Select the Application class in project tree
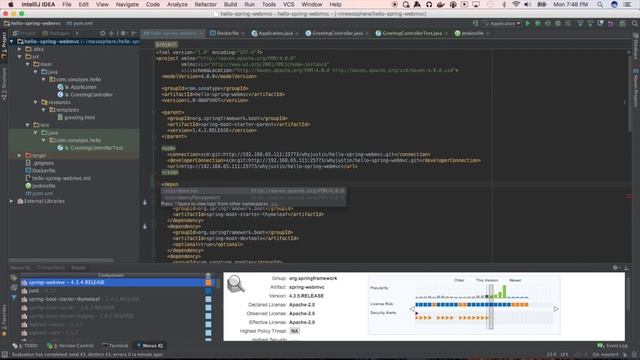 pyautogui.click(x=83, y=87)
